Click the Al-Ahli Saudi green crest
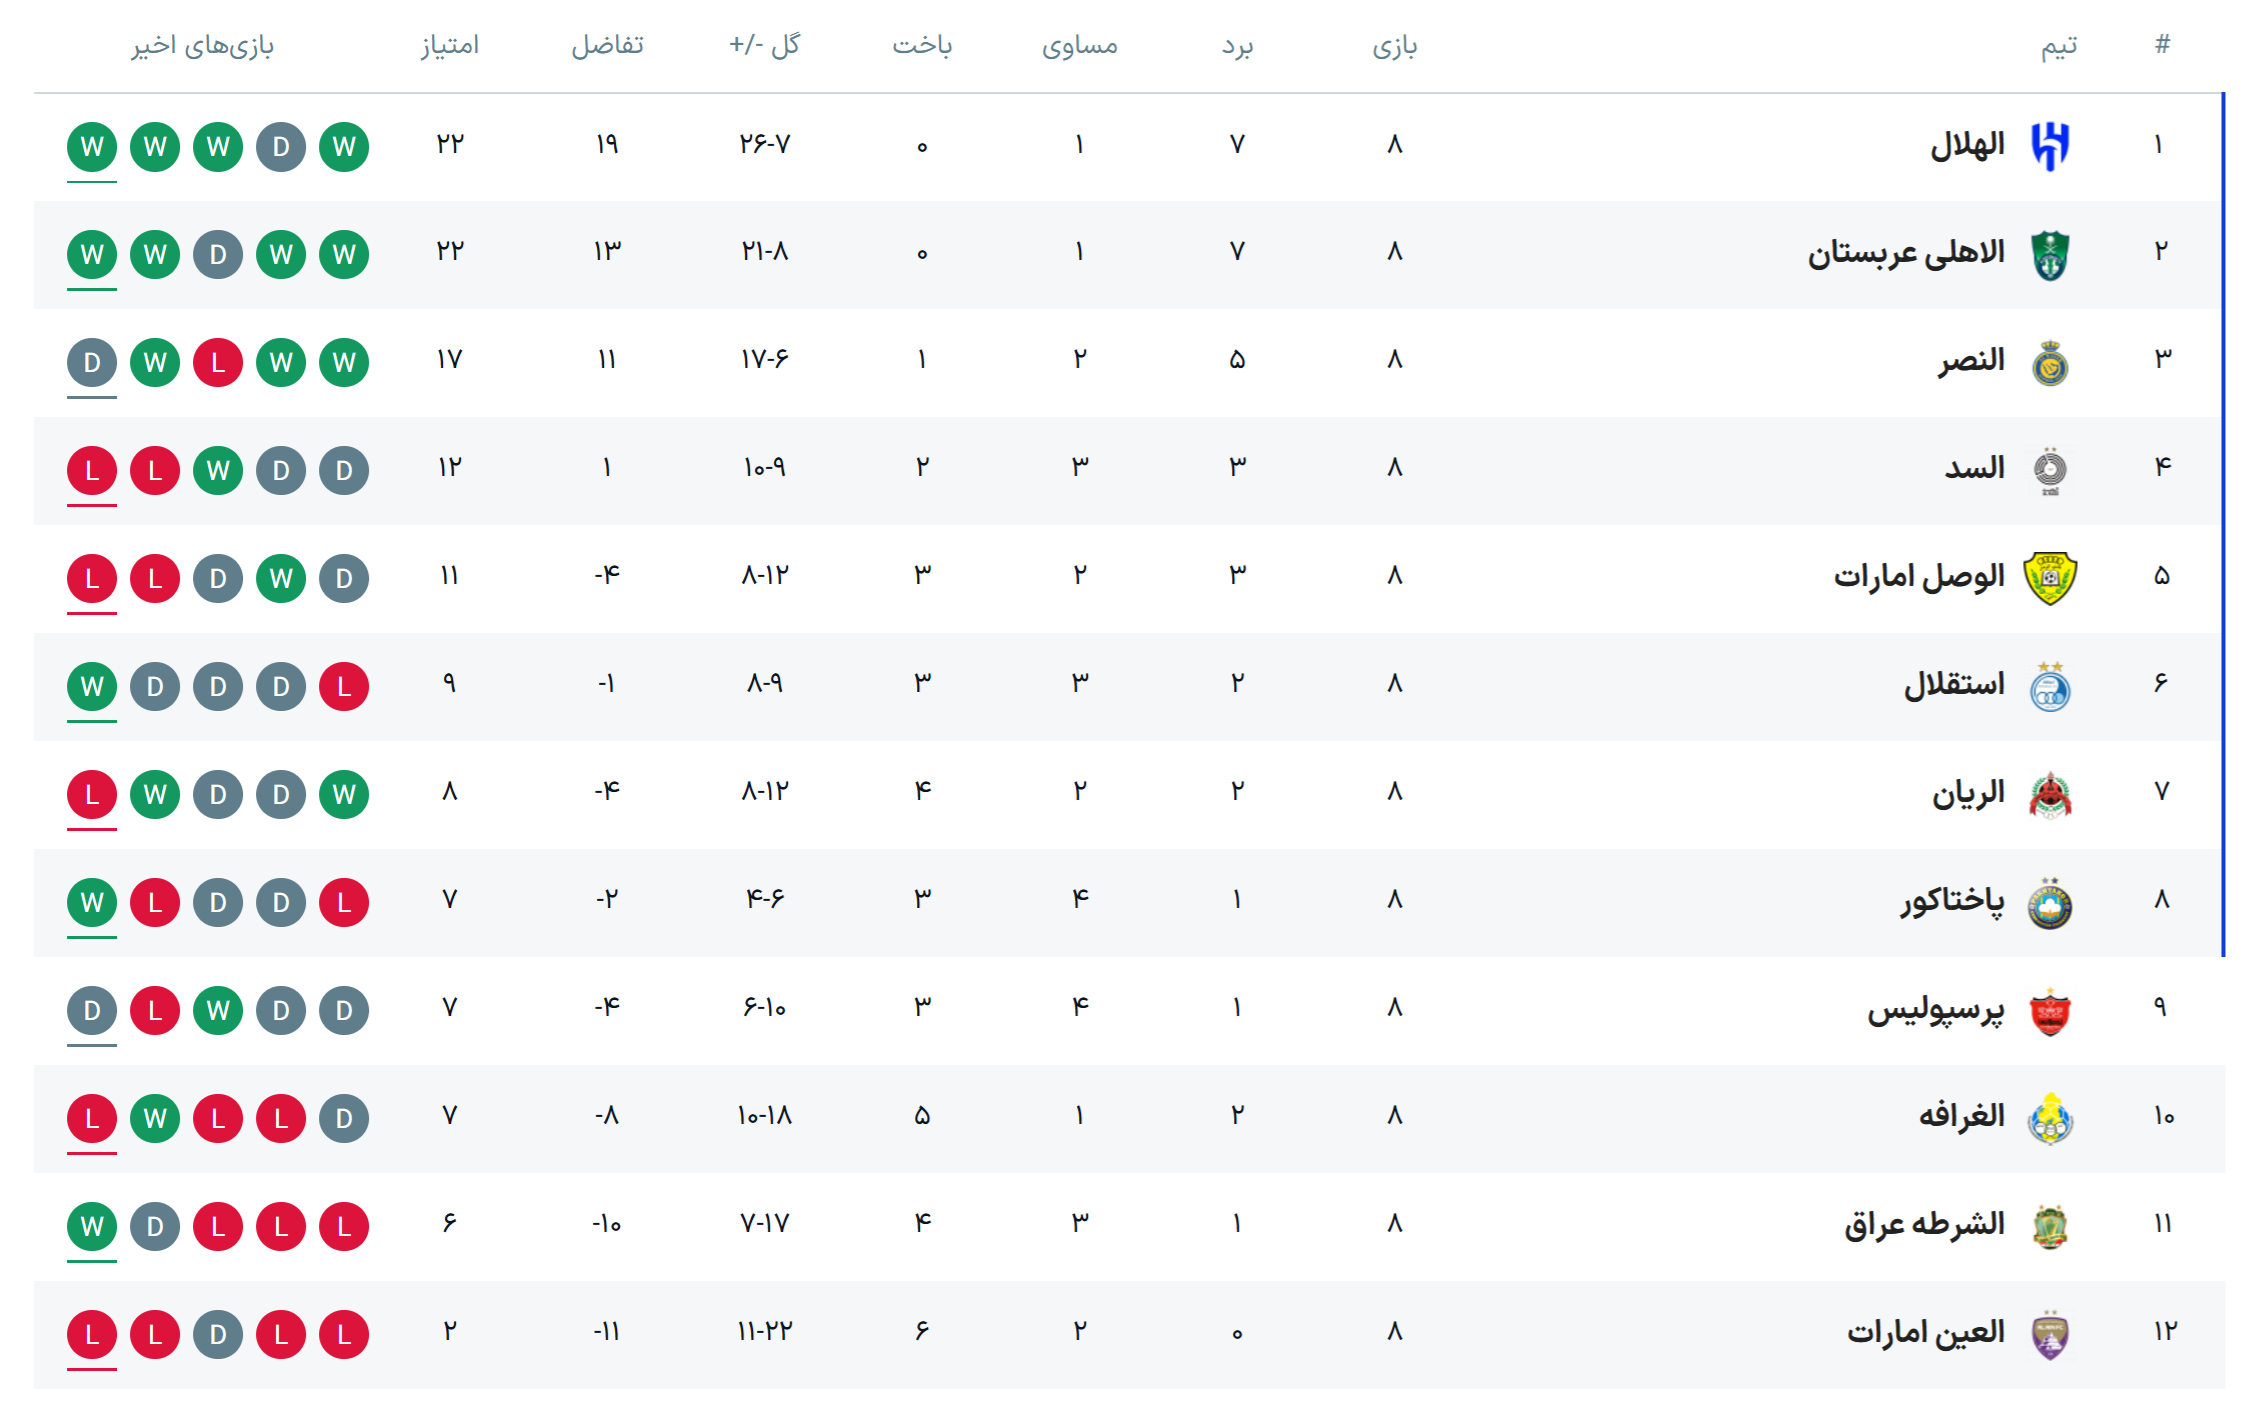Image resolution: width=2245 pixels, height=1420 pixels. point(2050,255)
